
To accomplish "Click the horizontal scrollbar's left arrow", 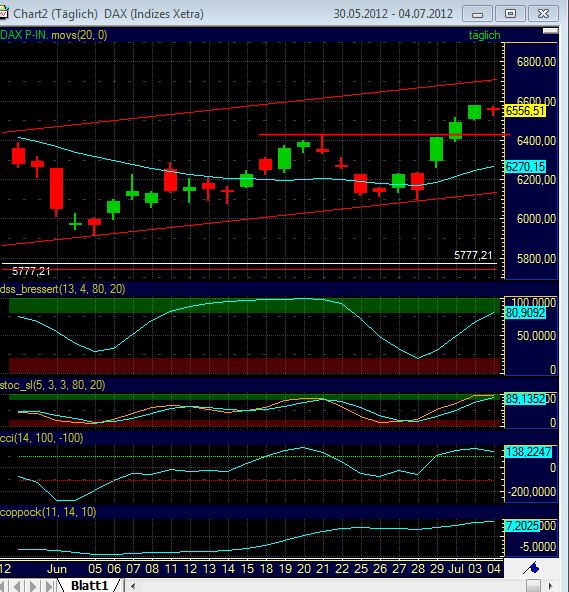I will [x=133, y=586].
